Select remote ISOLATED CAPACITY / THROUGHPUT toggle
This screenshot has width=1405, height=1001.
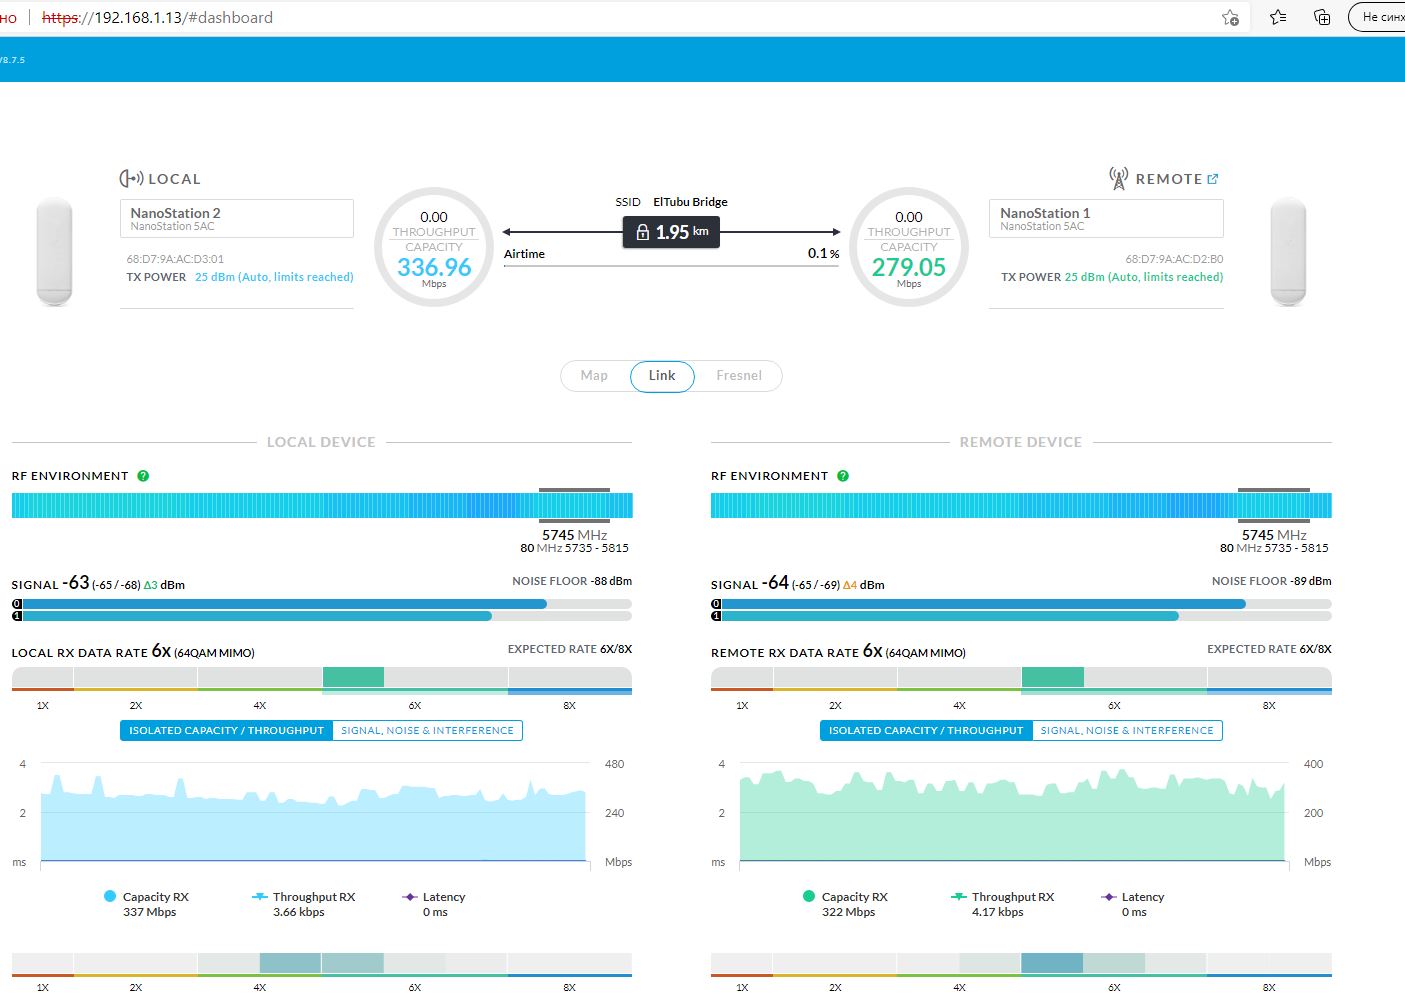926,731
